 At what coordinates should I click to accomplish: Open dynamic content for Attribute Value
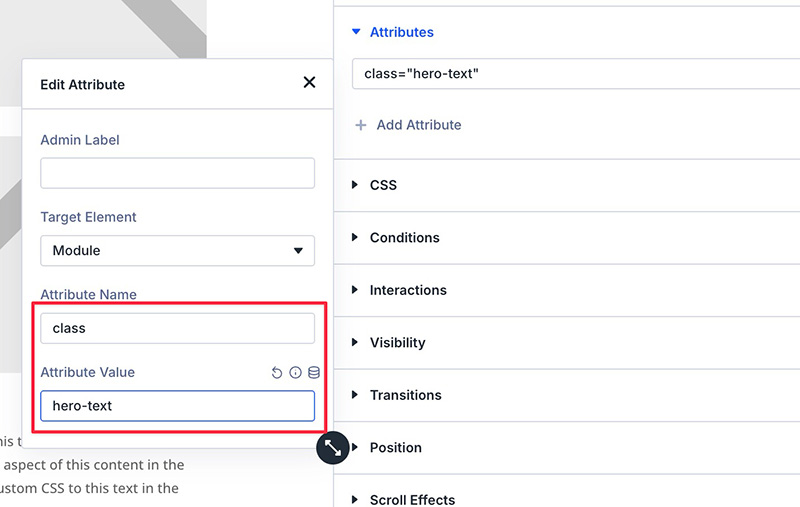coord(313,373)
